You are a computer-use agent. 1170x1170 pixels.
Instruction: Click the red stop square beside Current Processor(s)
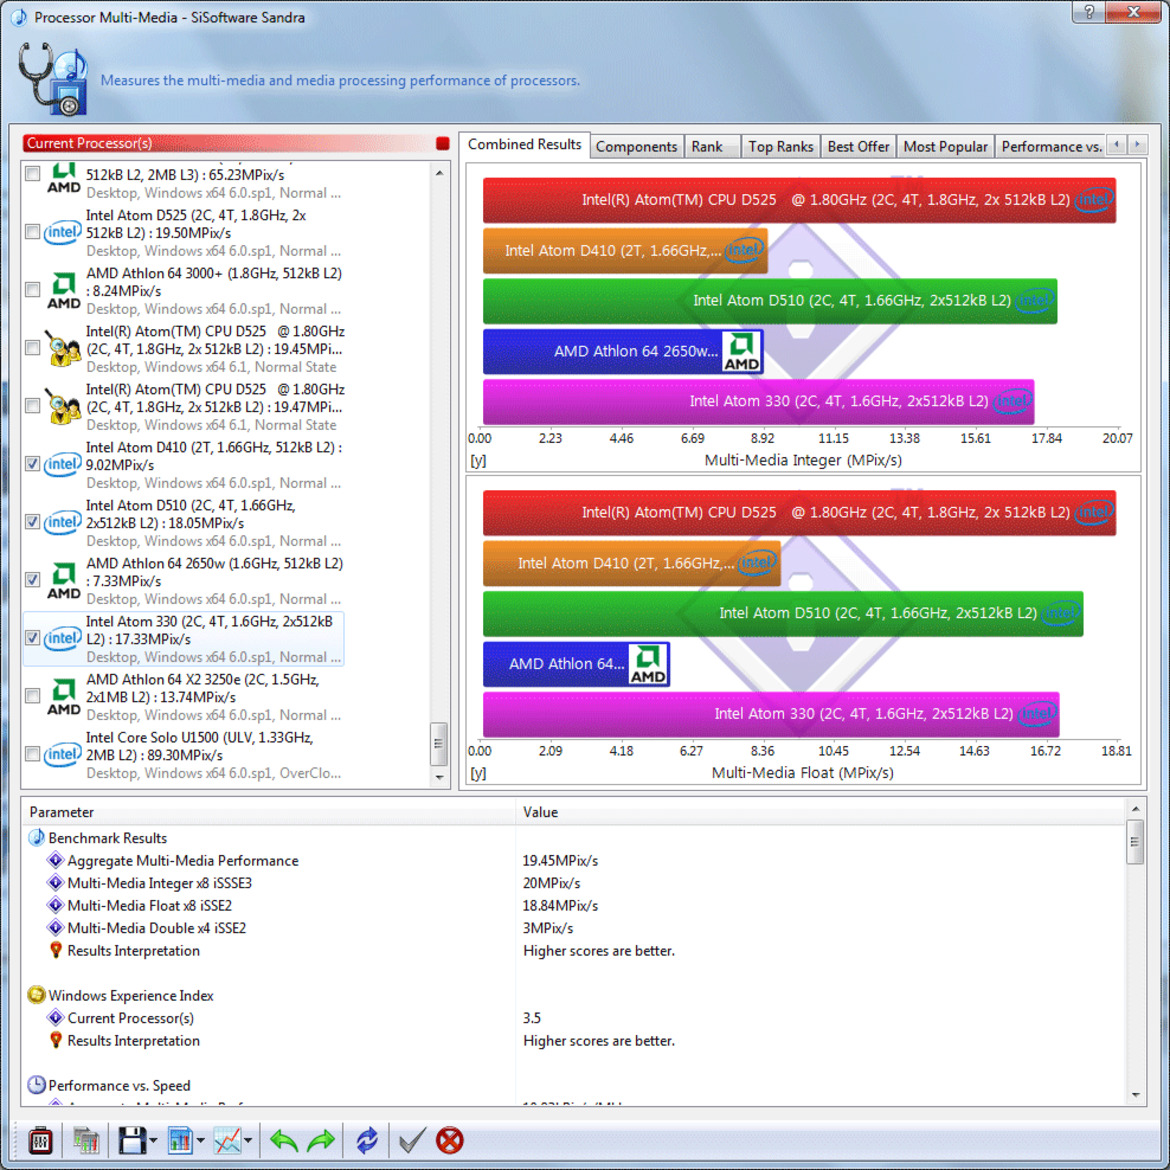point(442,143)
